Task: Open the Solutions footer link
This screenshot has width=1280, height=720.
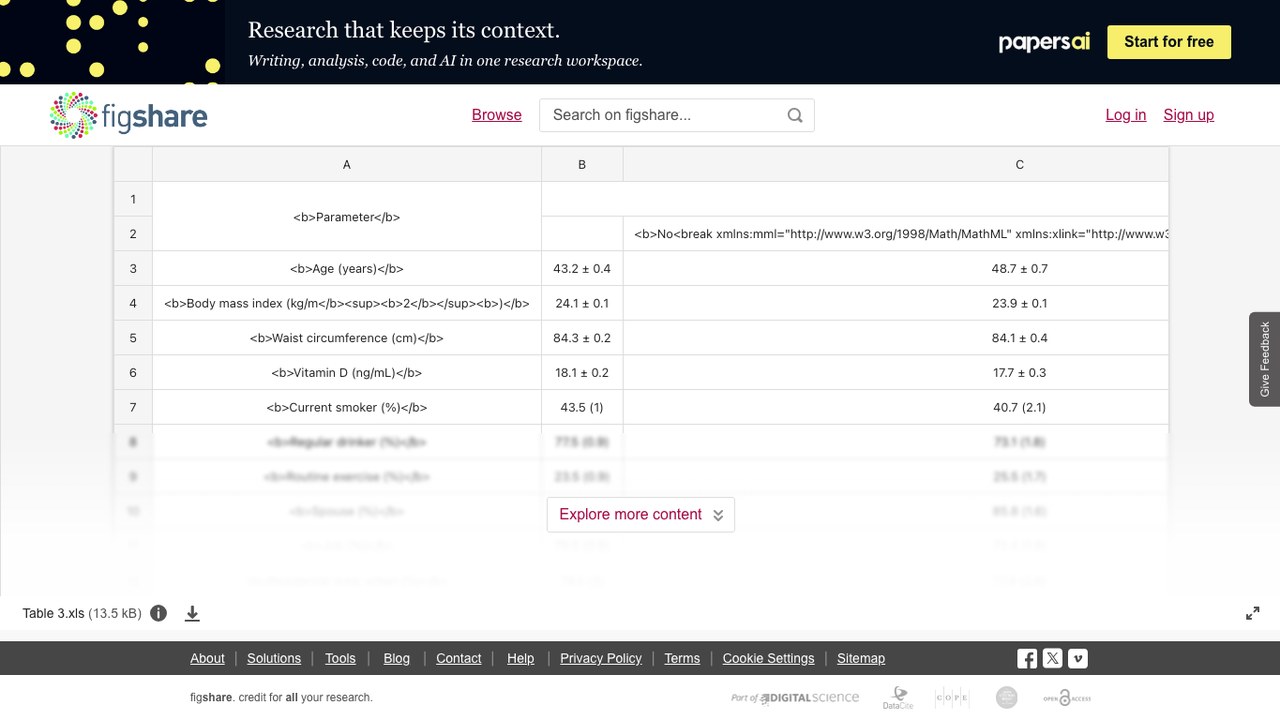Action: pos(274,658)
